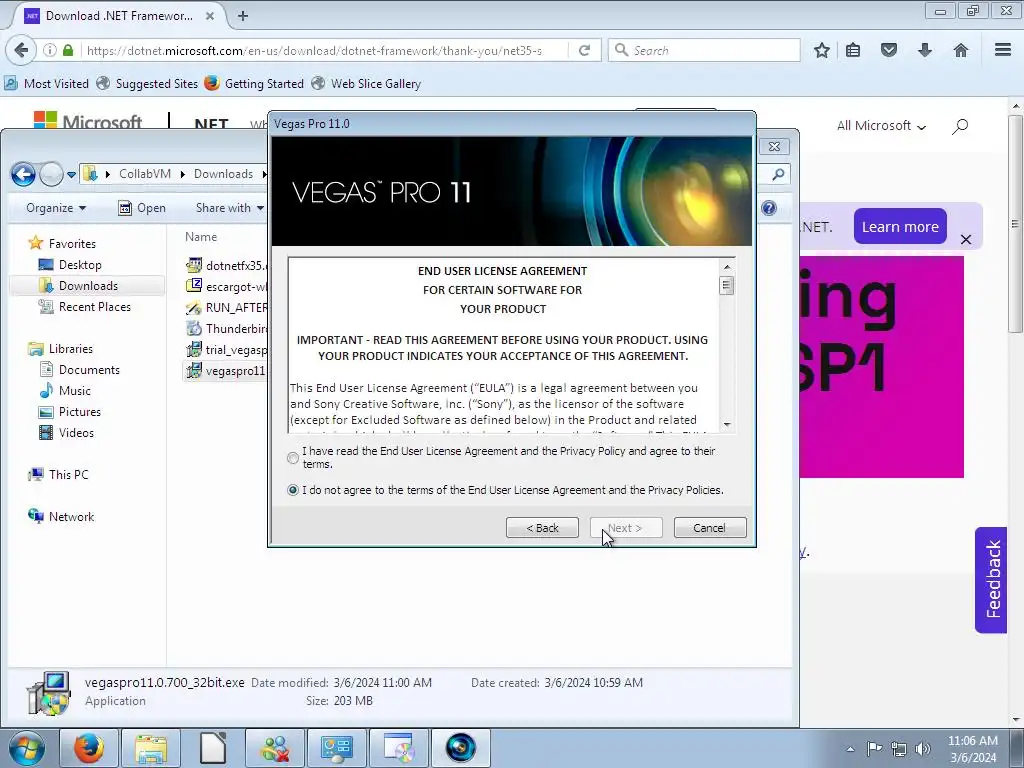Select the 'I have read the EULA' agree radio button
This screenshot has width=1024, height=768.
click(x=293, y=458)
